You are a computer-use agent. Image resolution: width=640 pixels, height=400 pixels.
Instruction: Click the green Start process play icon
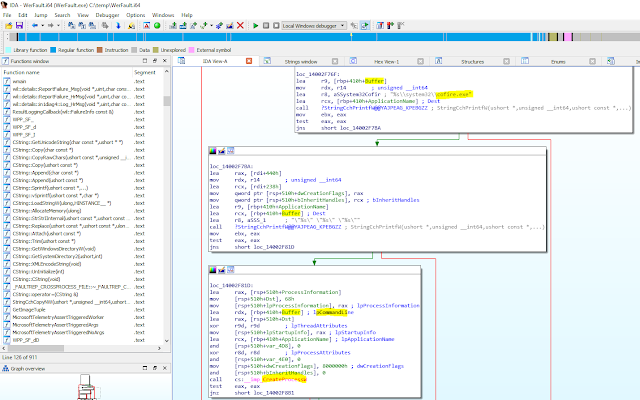pyautogui.click(x=255, y=24)
